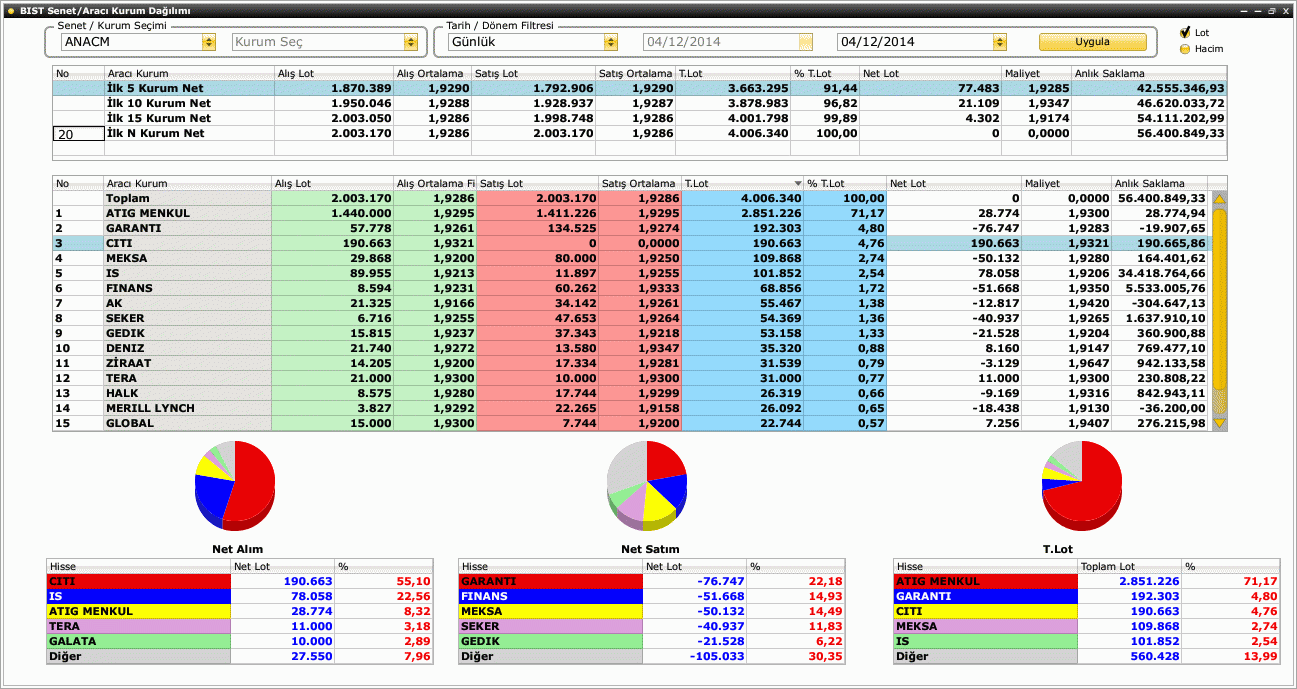Click Net Lot header in the broker table
Image resolution: width=1297 pixels, height=689 pixels.
[x=954, y=184]
